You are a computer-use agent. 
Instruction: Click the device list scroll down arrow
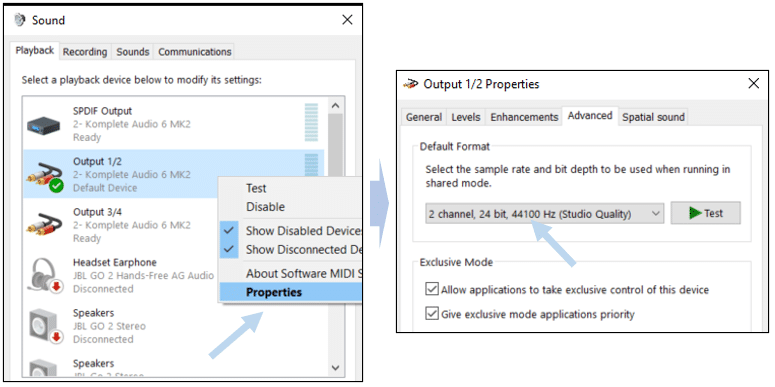335,368
